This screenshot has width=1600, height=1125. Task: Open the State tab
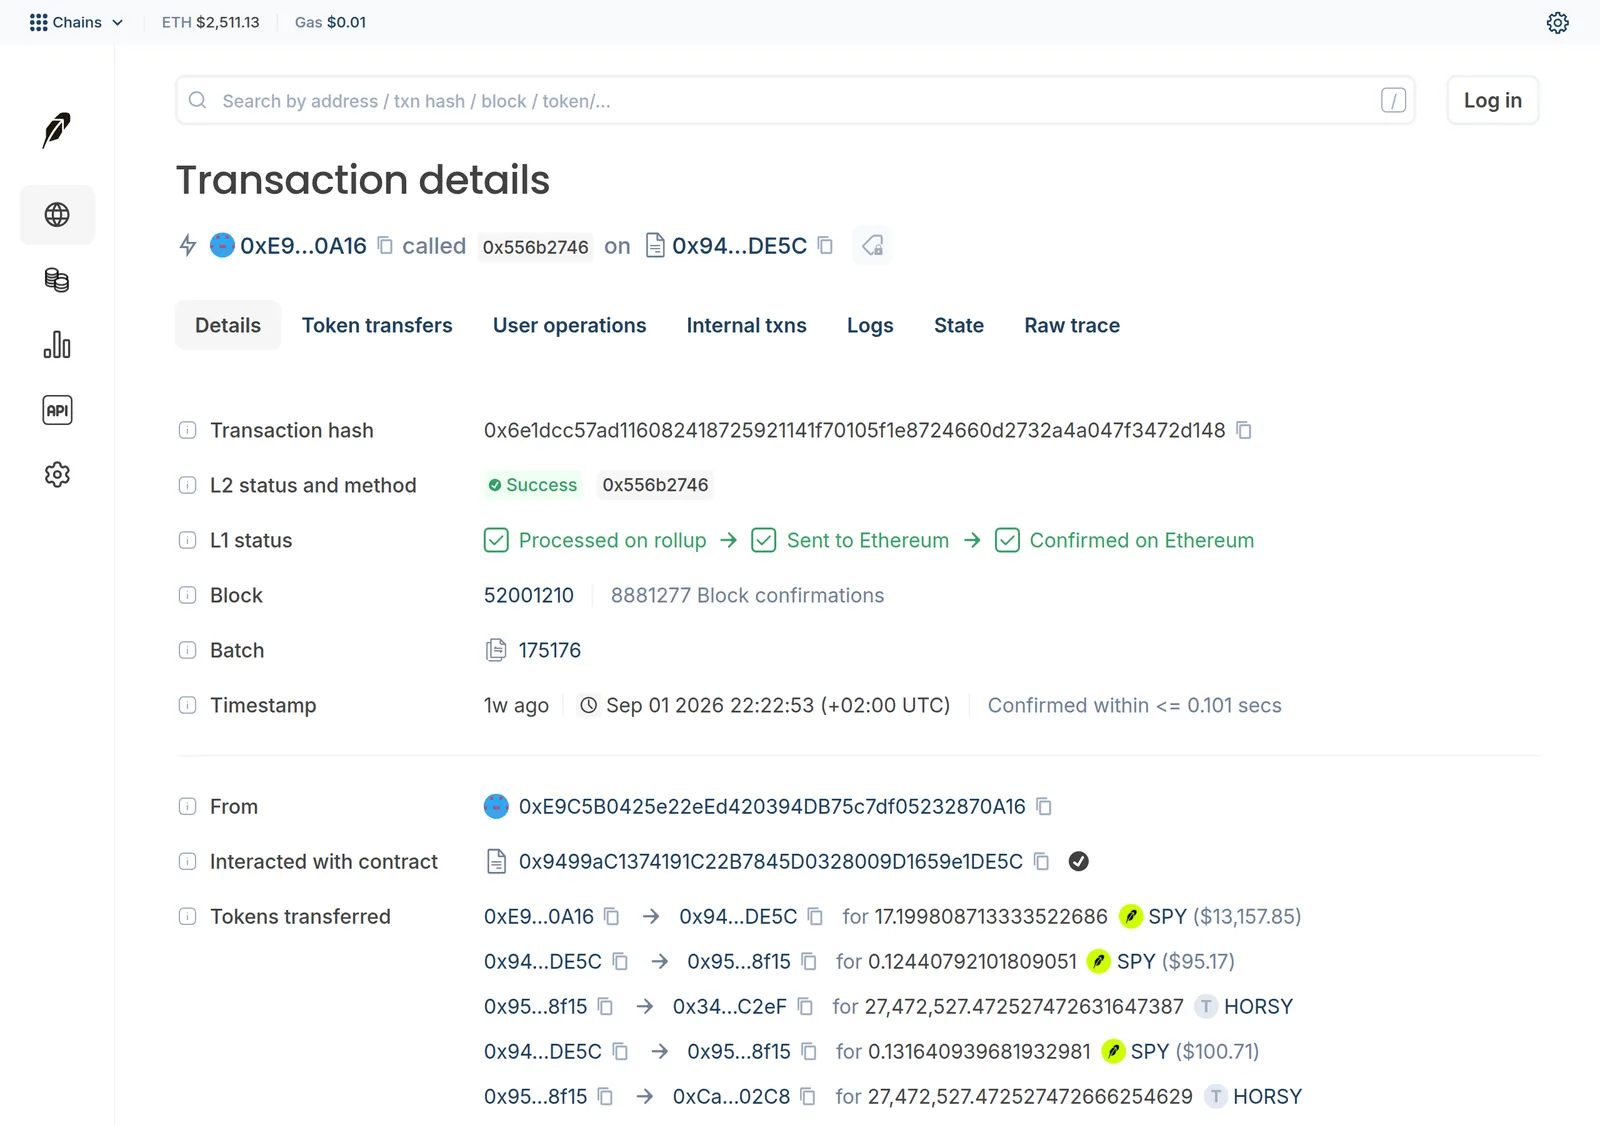[x=958, y=325]
